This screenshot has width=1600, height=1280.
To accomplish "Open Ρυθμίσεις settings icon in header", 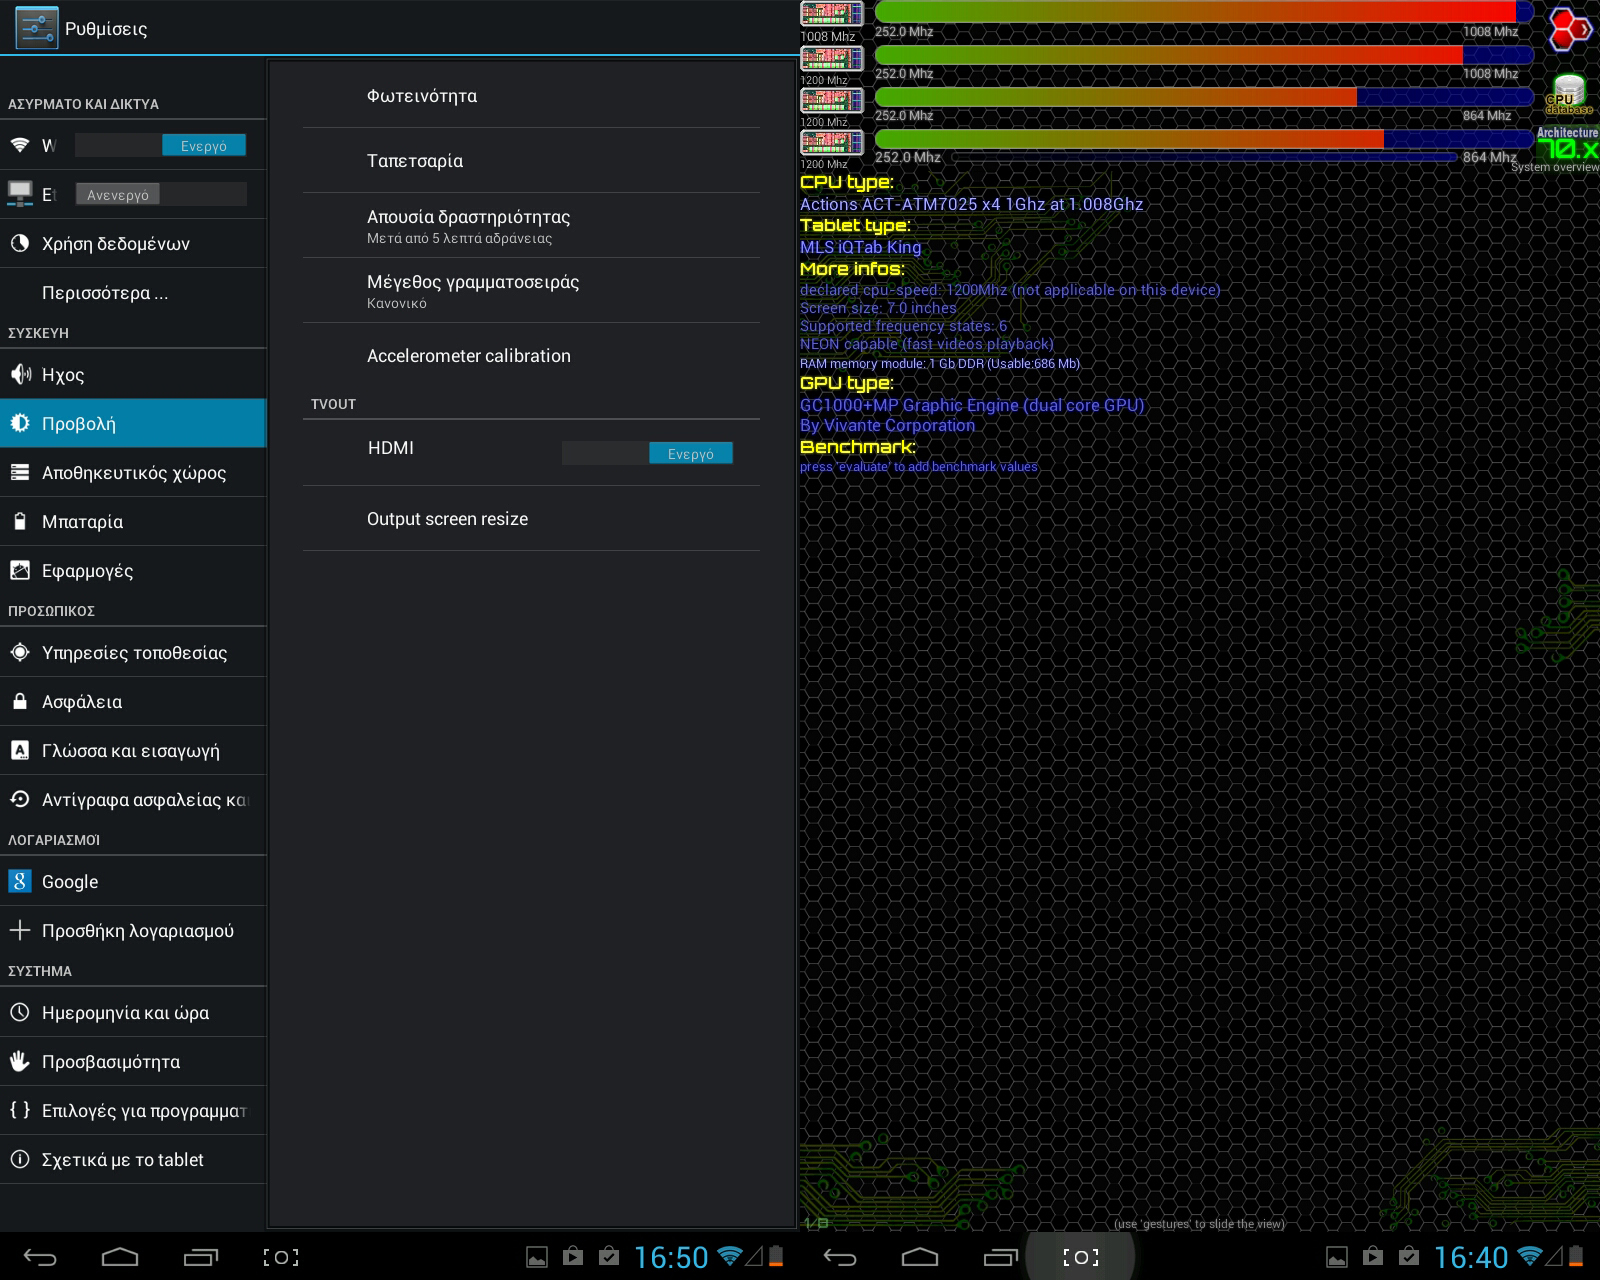I will point(36,28).
